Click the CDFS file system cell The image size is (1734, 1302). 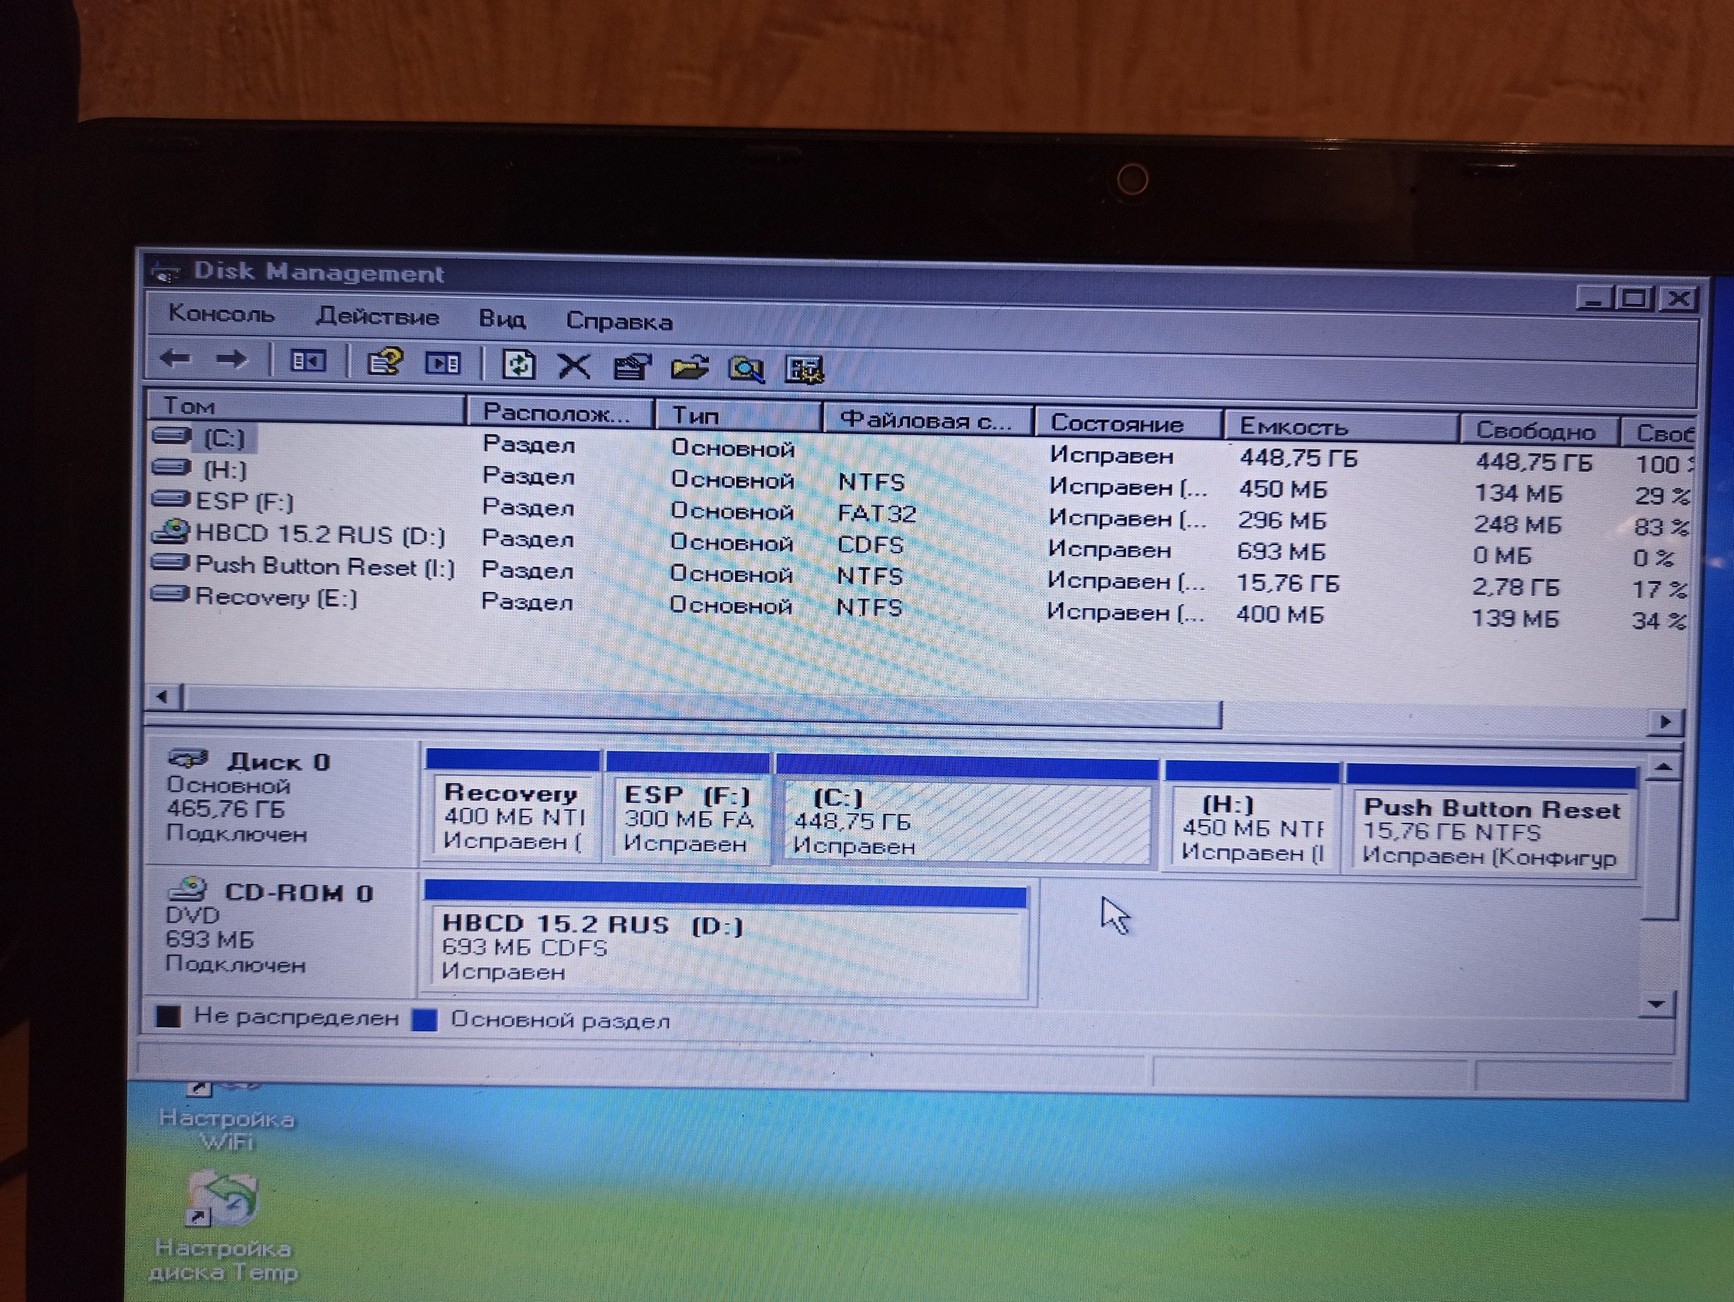(870, 544)
